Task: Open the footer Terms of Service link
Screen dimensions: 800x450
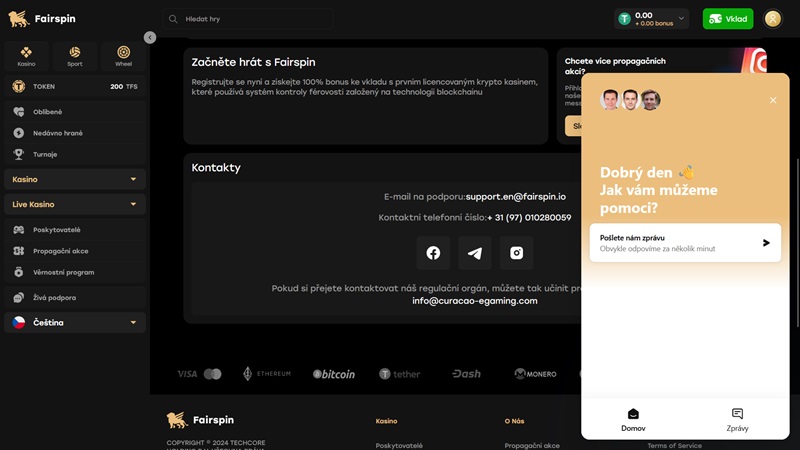Action: click(x=674, y=445)
